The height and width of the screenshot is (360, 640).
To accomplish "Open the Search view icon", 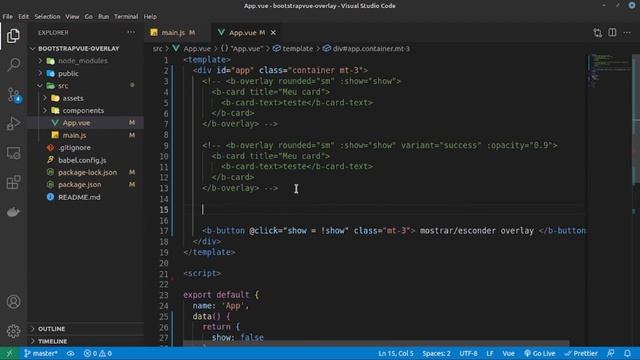I will pyautogui.click(x=13, y=64).
